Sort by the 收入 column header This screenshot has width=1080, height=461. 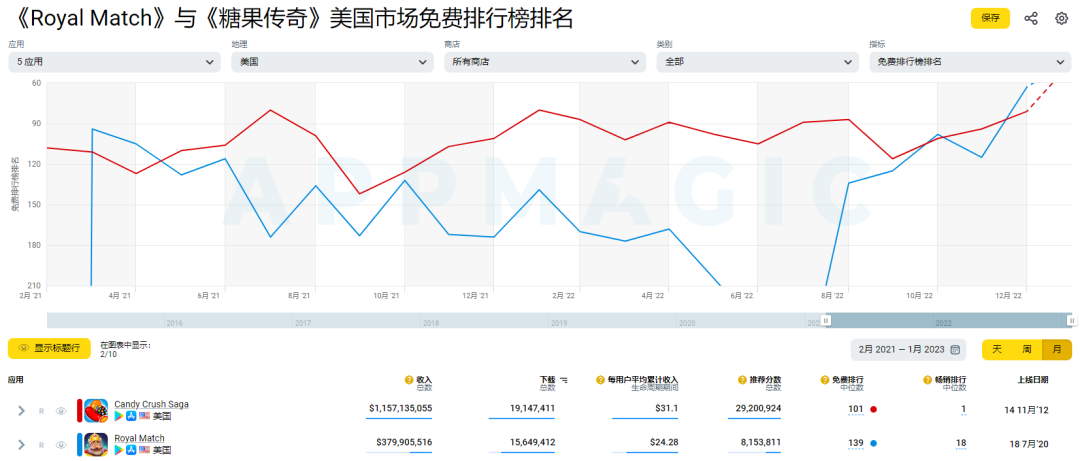[424, 380]
